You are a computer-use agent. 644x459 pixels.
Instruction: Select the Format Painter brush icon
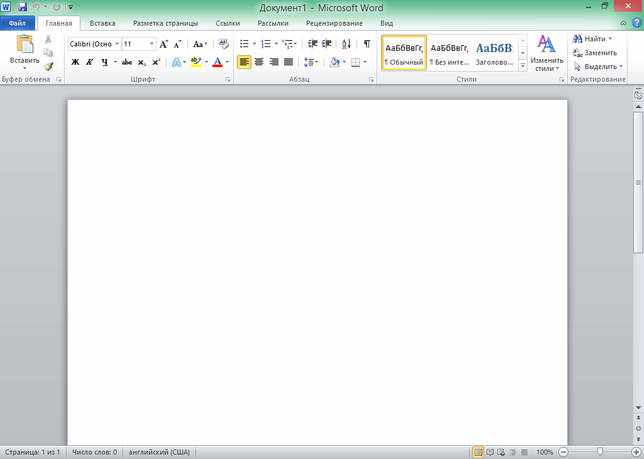tap(48, 66)
